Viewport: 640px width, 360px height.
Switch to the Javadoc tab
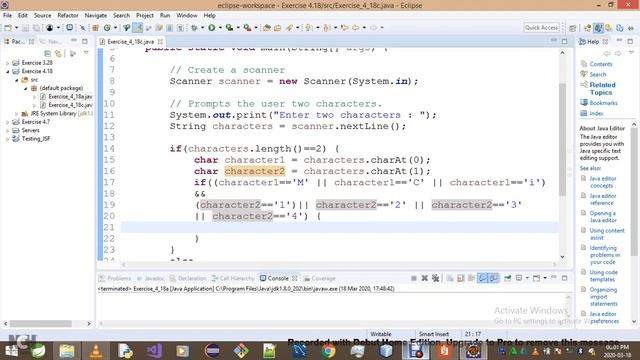[150, 278]
